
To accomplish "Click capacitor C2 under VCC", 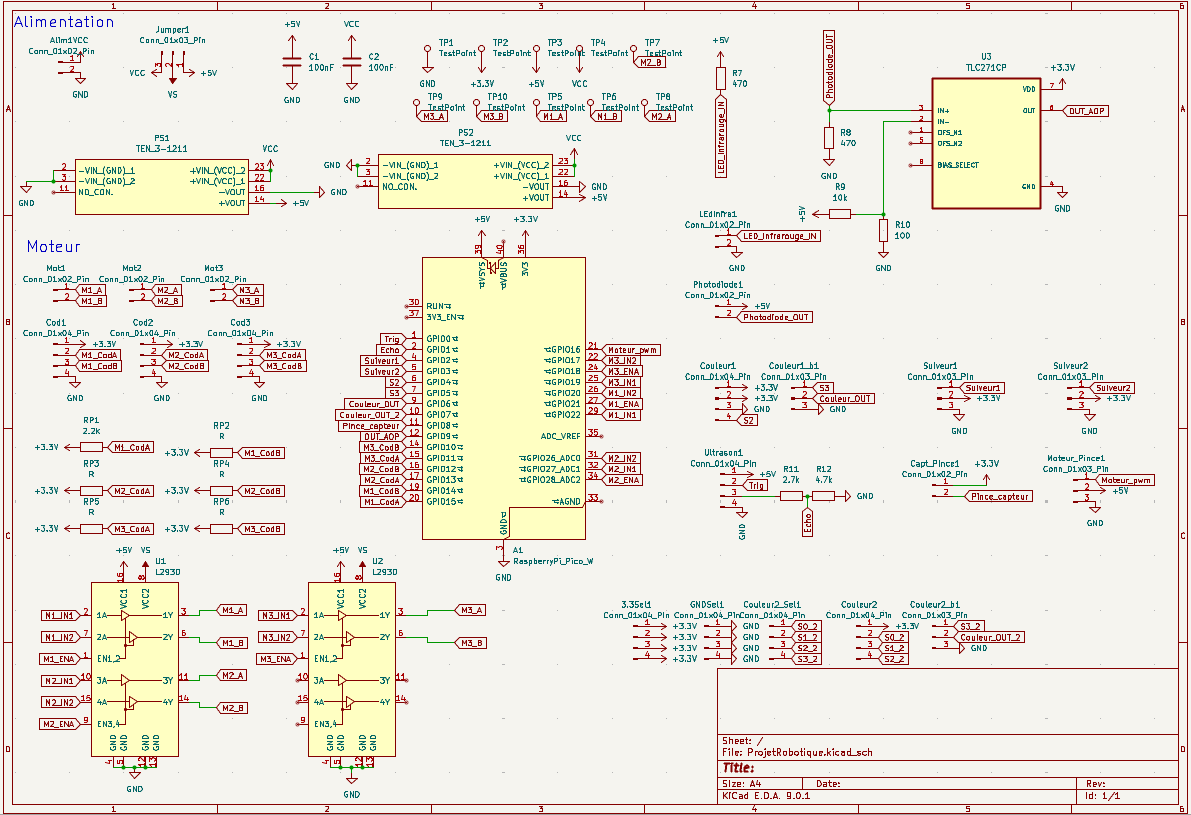I will click(x=352, y=62).
